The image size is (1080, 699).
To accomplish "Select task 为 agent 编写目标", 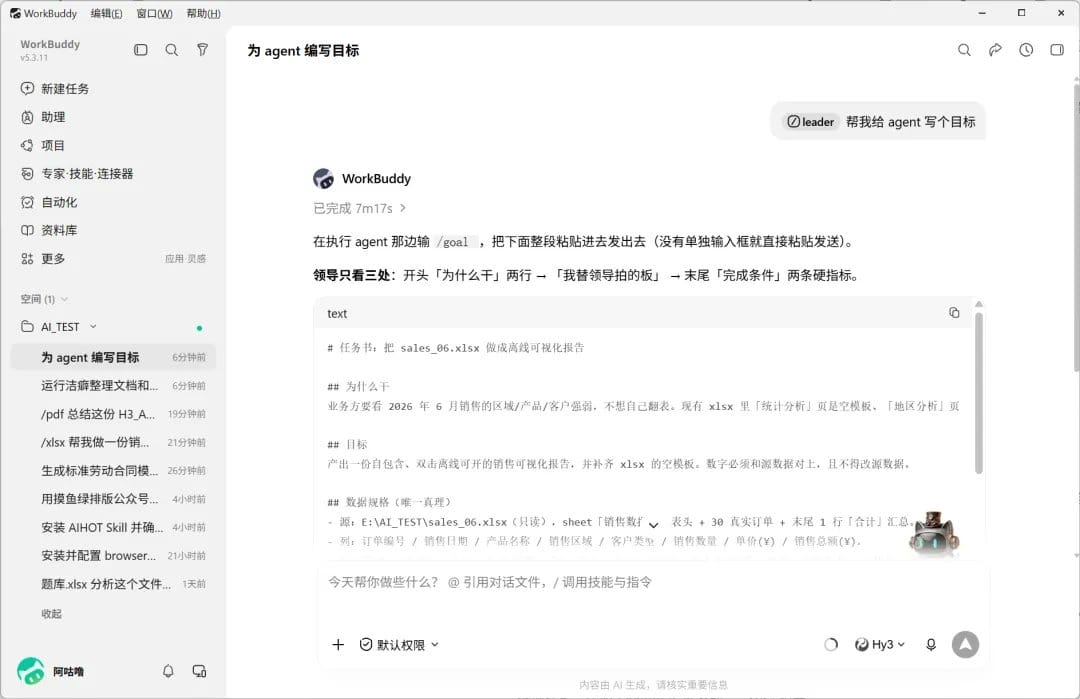I will tap(114, 357).
